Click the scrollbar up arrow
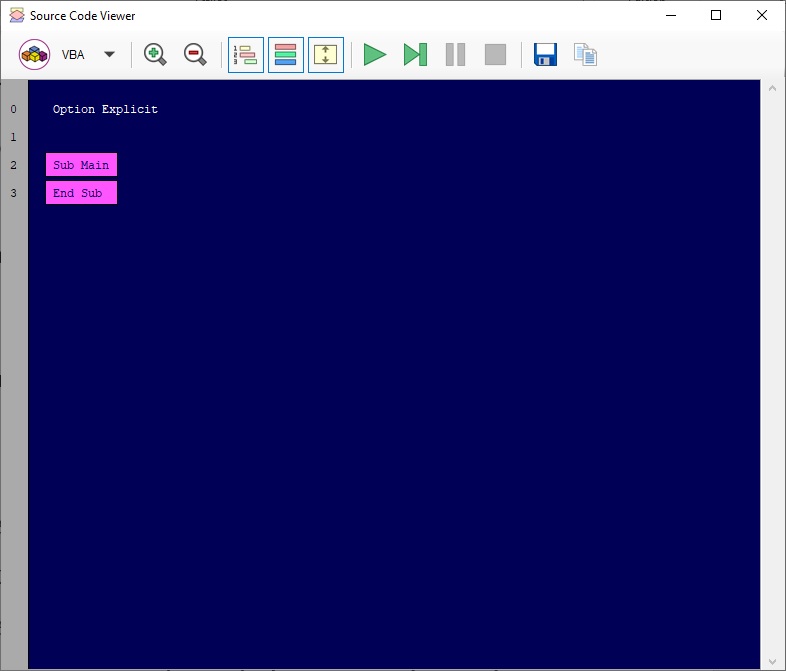 772,89
